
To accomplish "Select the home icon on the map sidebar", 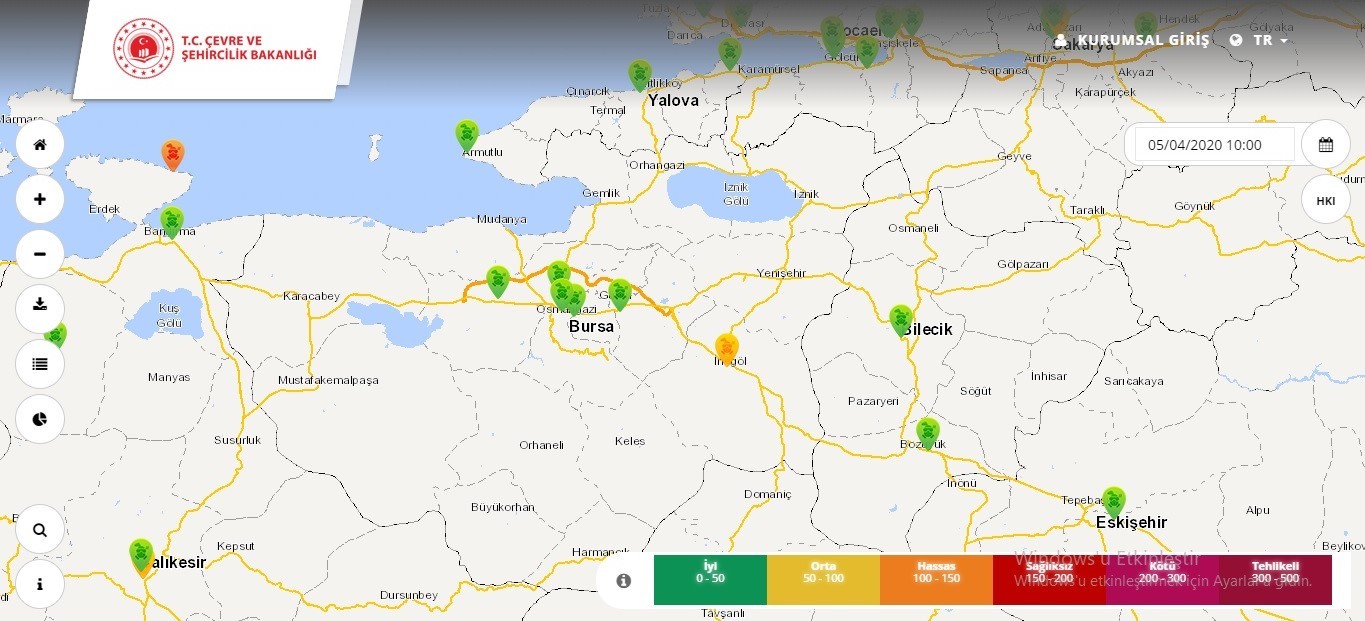I will point(39,144).
